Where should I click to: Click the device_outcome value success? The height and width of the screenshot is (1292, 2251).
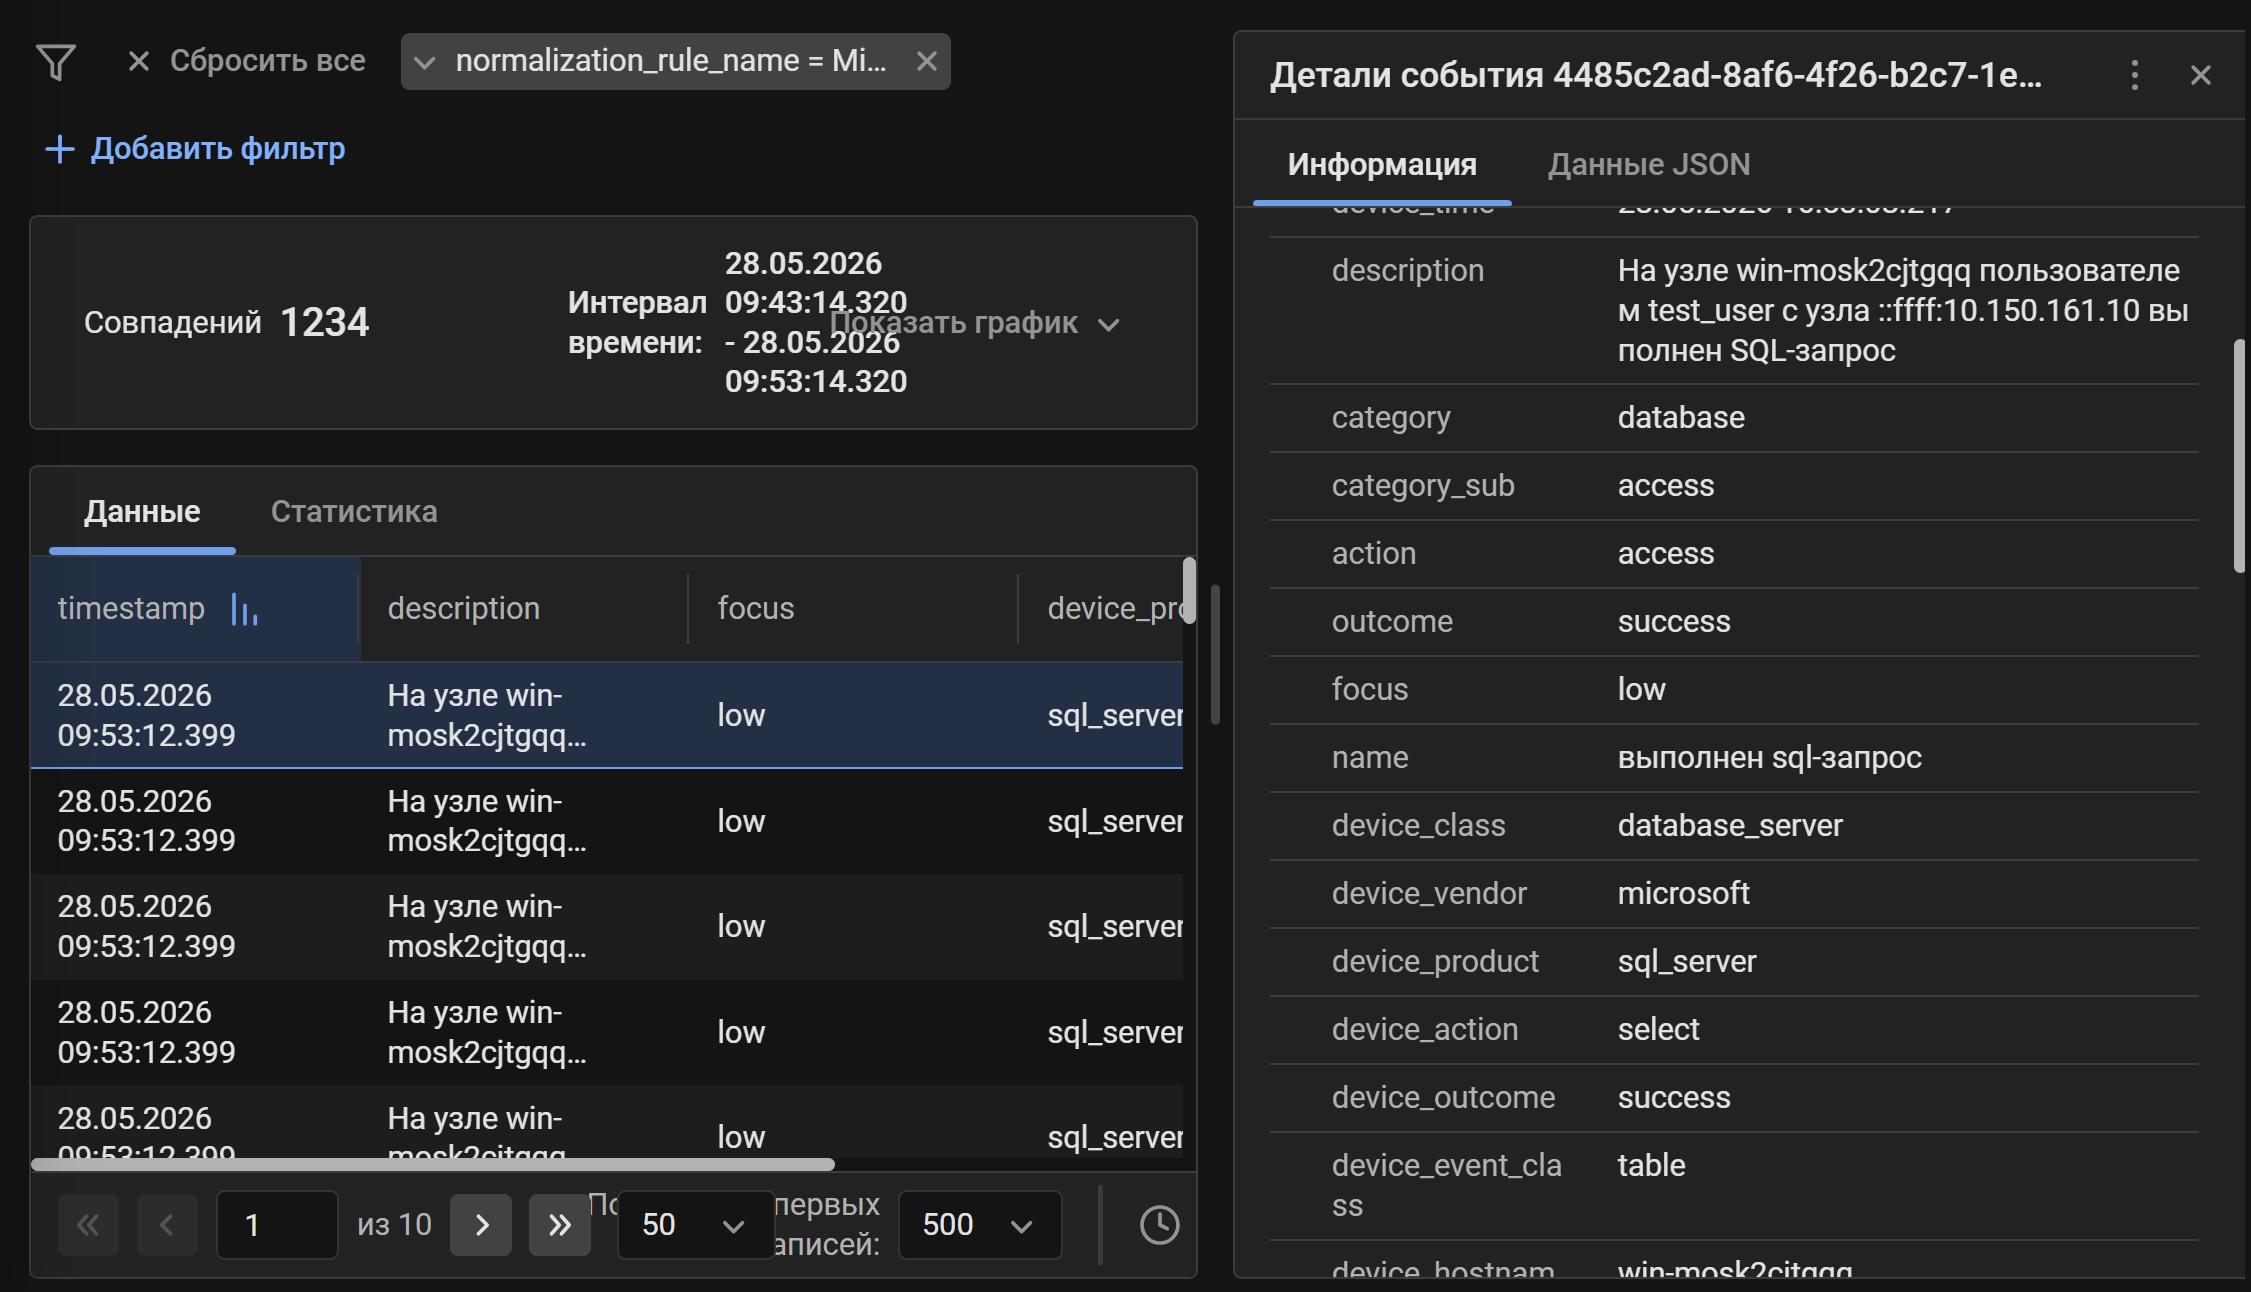[1674, 1098]
